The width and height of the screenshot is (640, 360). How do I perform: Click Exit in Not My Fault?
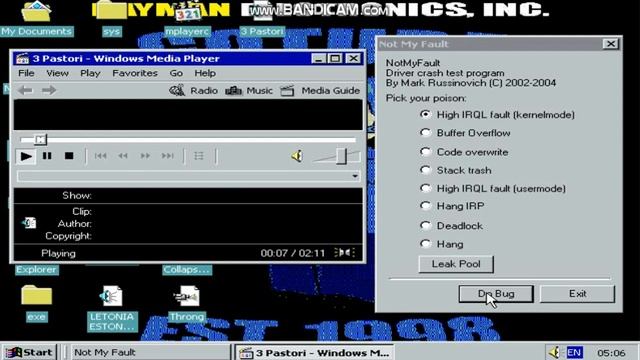[x=577, y=294]
